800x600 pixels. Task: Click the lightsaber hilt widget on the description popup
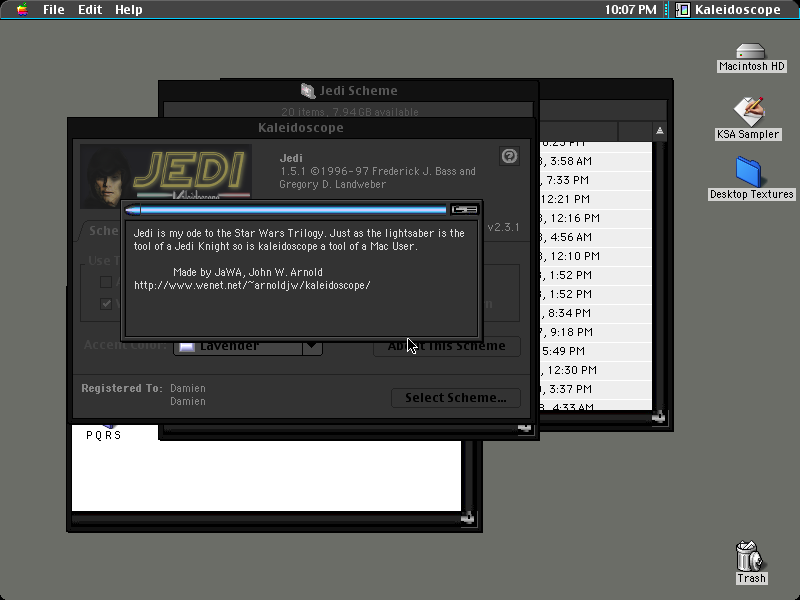click(464, 210)
